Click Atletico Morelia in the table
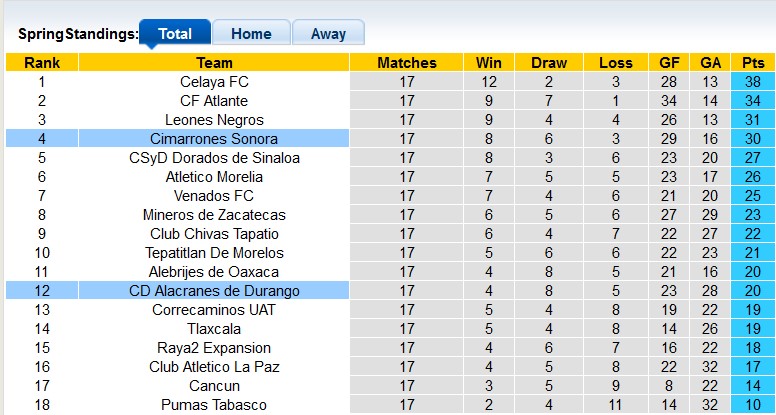This screenshot has height=415, width=776. pos(214,177)
